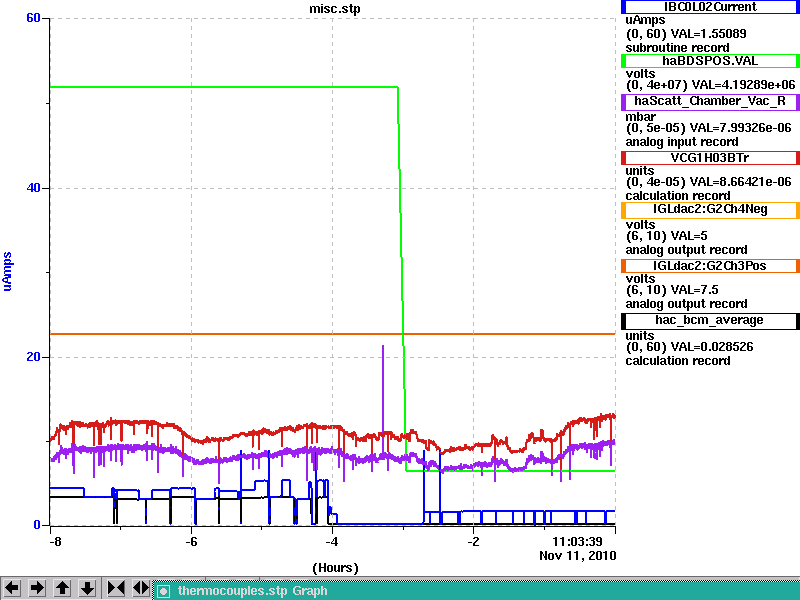This screenshot has width=800, height=600.
Task: Click the pan left arrow button
Action: [x=12, y=588]
